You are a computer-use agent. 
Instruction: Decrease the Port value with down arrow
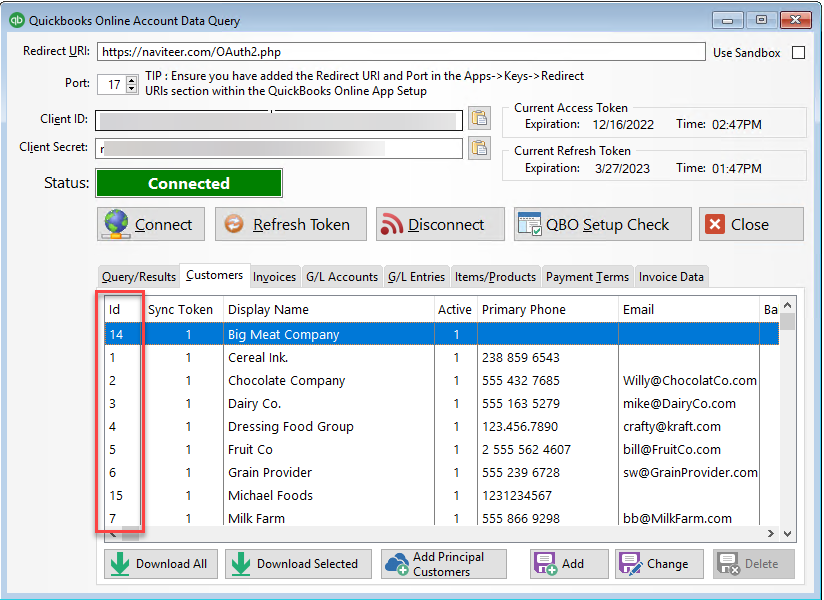[x=132, y=88]
